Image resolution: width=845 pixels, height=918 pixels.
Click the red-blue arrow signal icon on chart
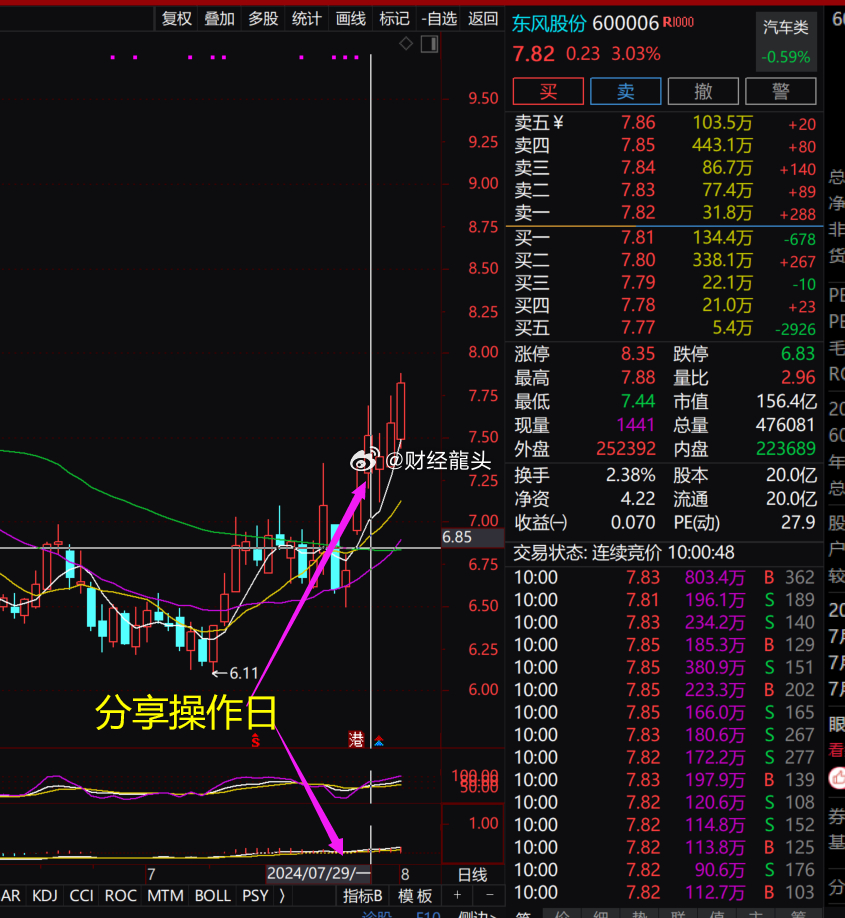pyautogui.click(x=378, y=740)
